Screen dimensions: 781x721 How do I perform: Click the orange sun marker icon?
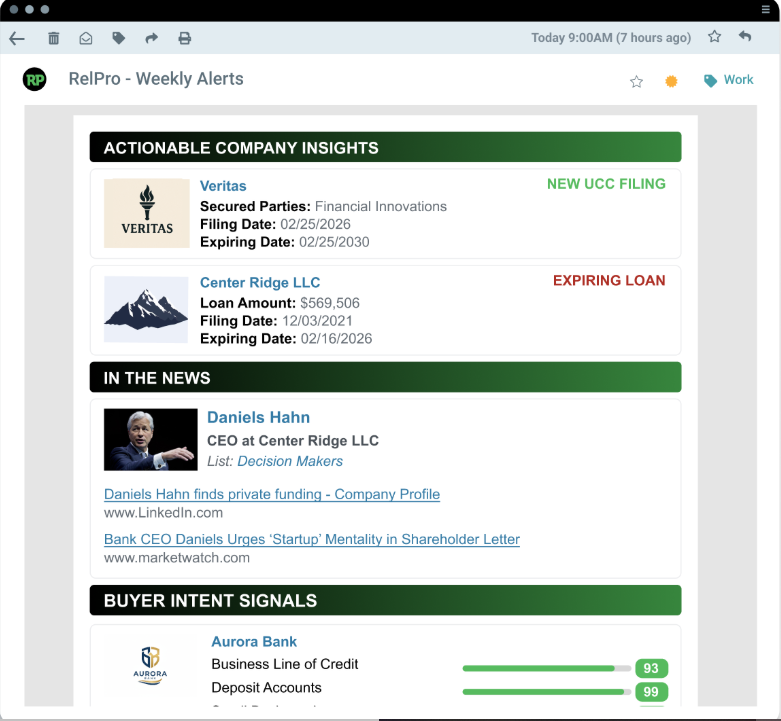pyautogui.click(x=671, y=81)
